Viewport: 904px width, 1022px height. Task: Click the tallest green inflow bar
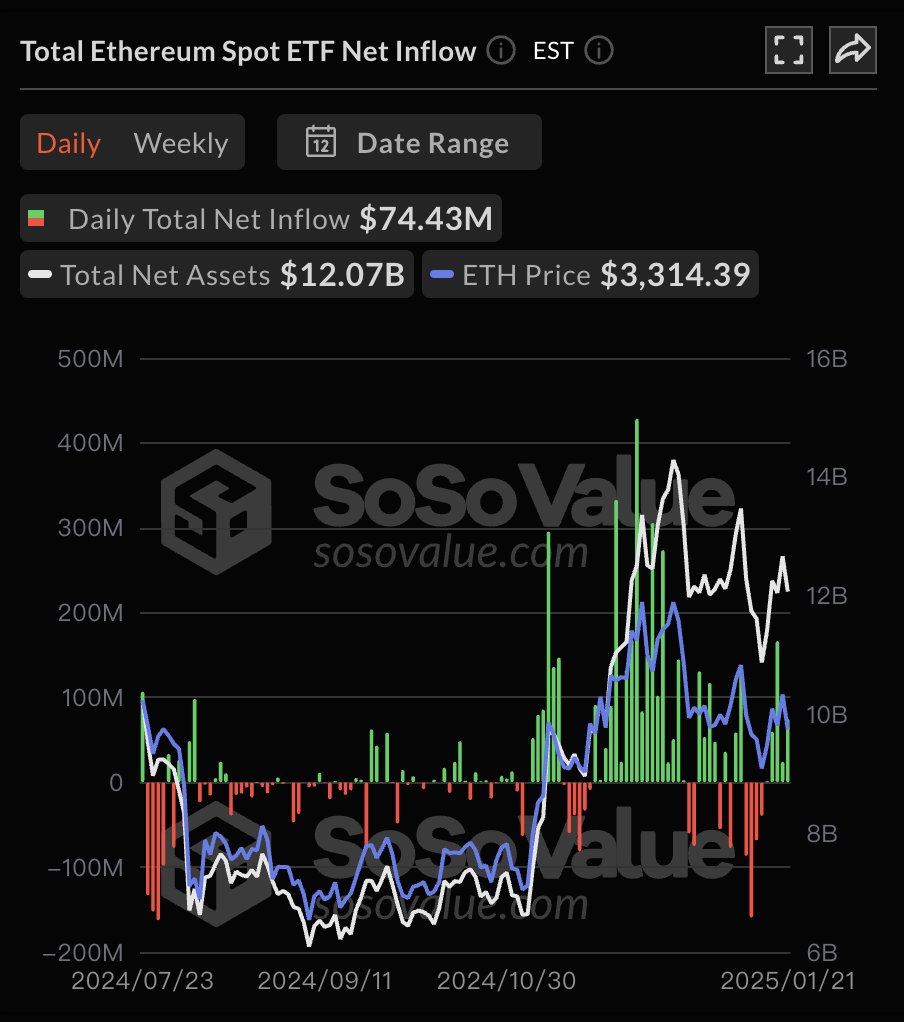[x=637, y=600]
